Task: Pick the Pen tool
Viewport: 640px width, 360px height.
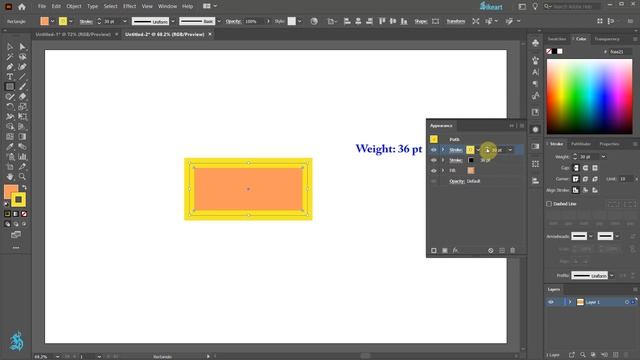Action: 10,67
